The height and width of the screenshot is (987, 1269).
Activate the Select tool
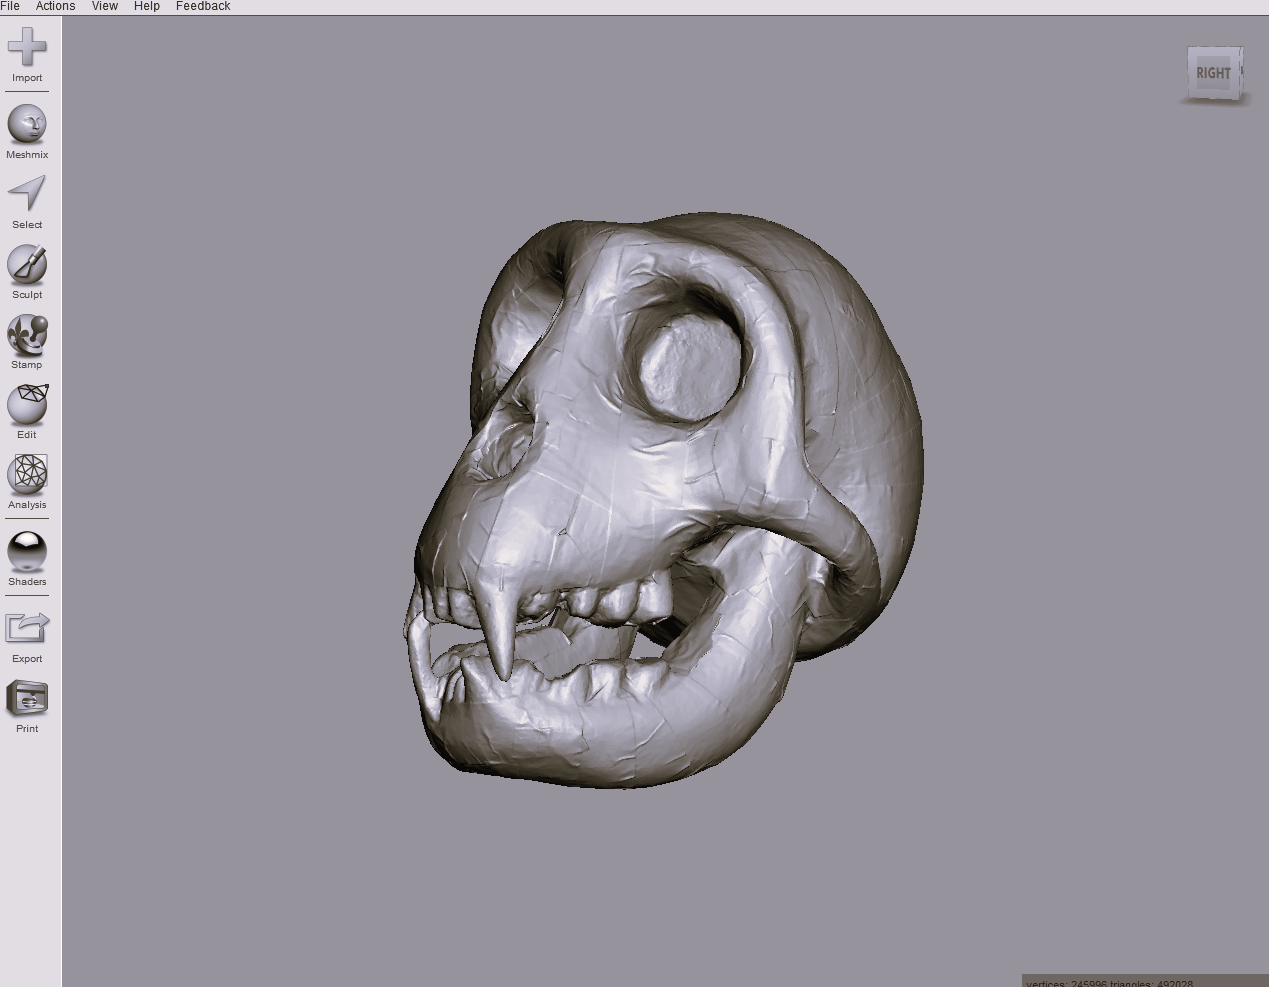click(x=27, y=195)
